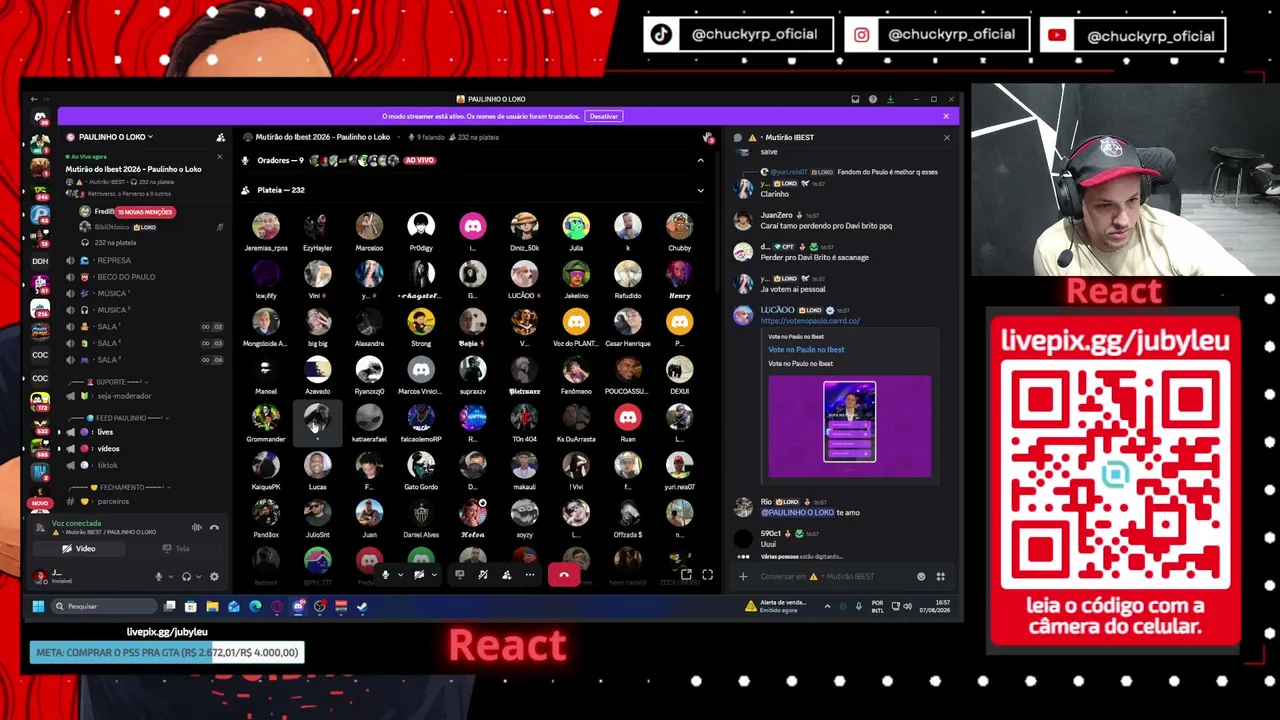Add an attachment with the plus icon

pyautogui.click(x=743, y=577)
